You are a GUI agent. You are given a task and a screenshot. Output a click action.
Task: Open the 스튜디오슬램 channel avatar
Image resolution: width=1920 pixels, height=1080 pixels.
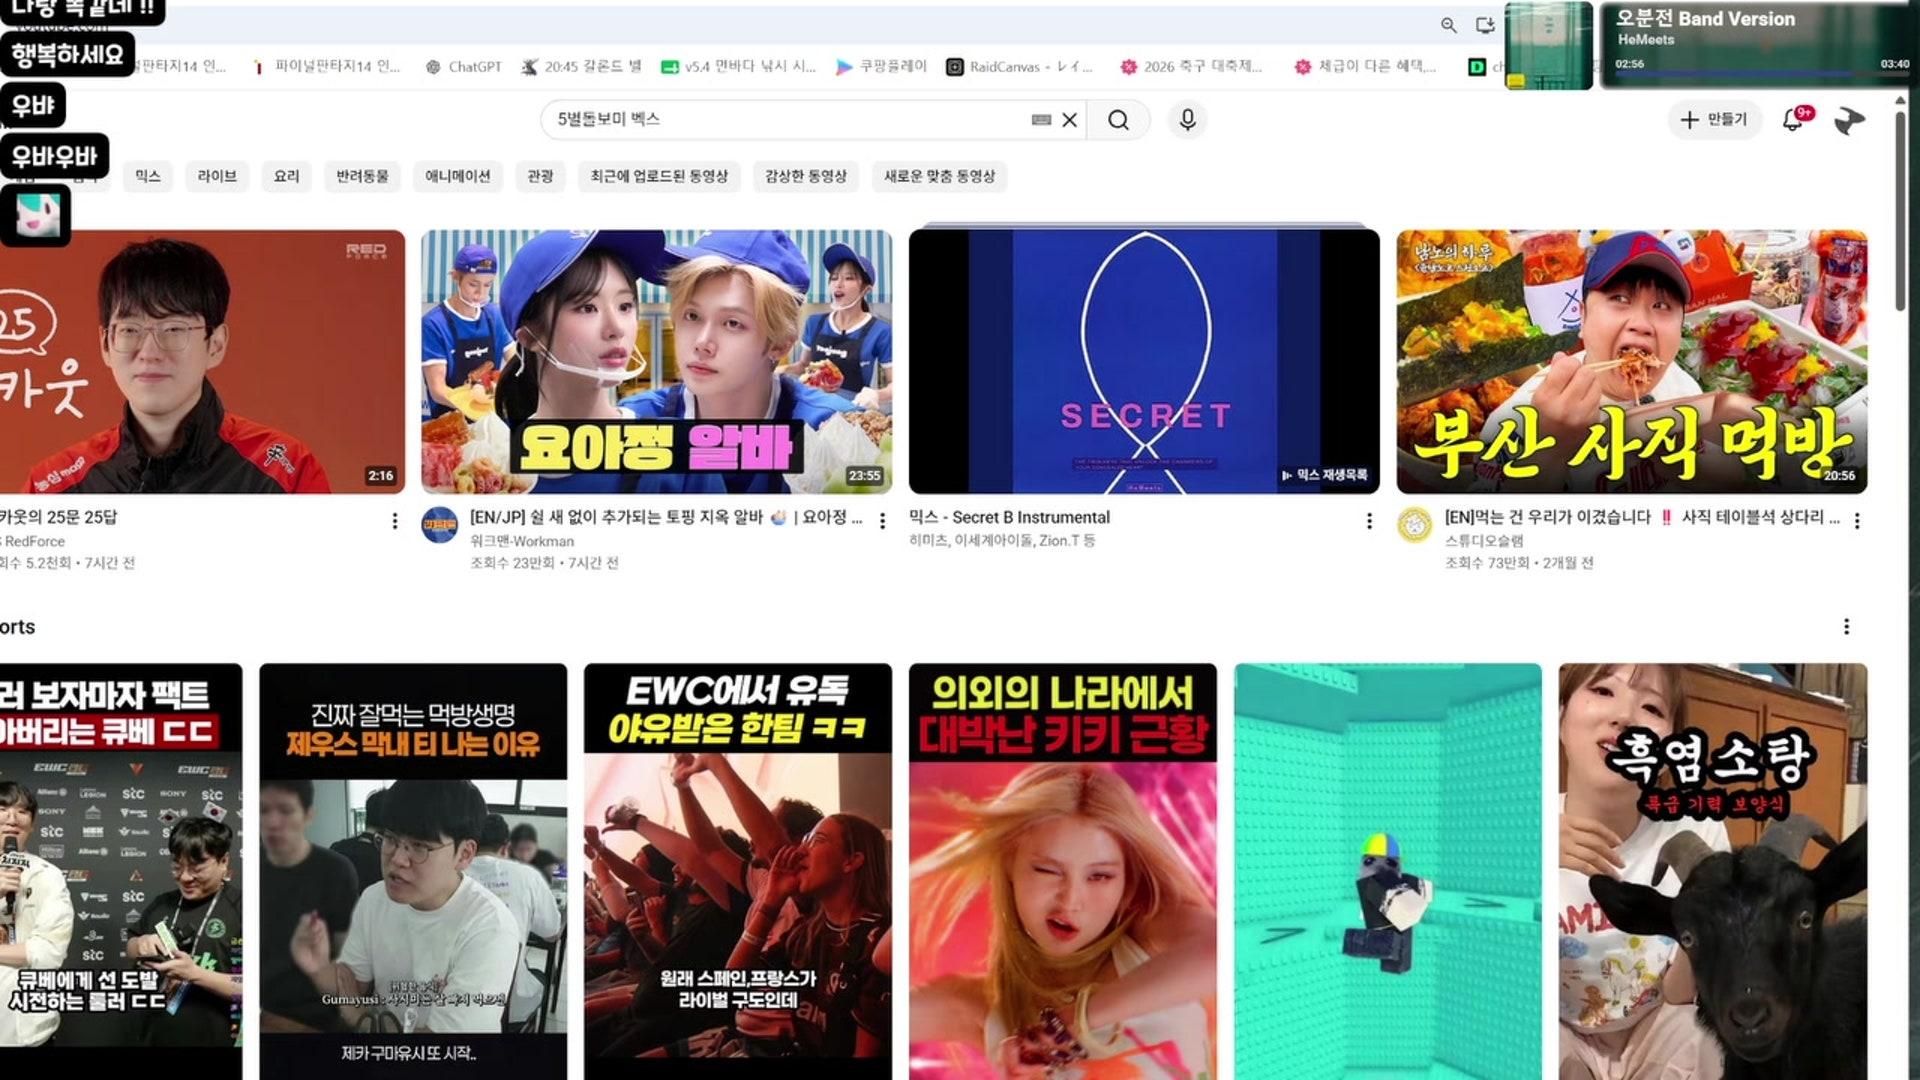(1415, 525)
